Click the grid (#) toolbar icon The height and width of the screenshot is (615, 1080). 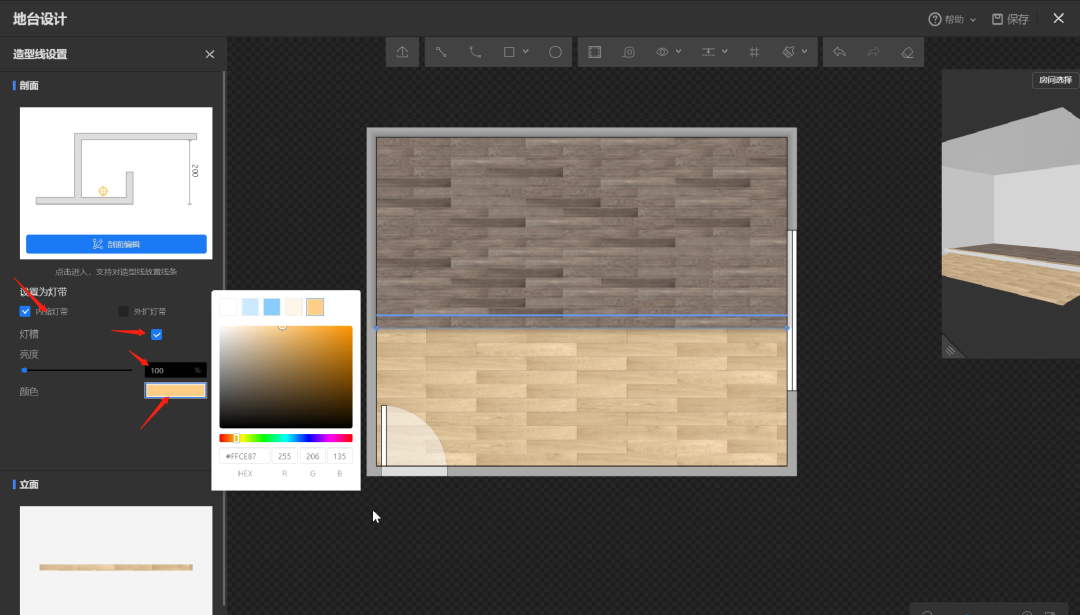[x=754, y=52]
